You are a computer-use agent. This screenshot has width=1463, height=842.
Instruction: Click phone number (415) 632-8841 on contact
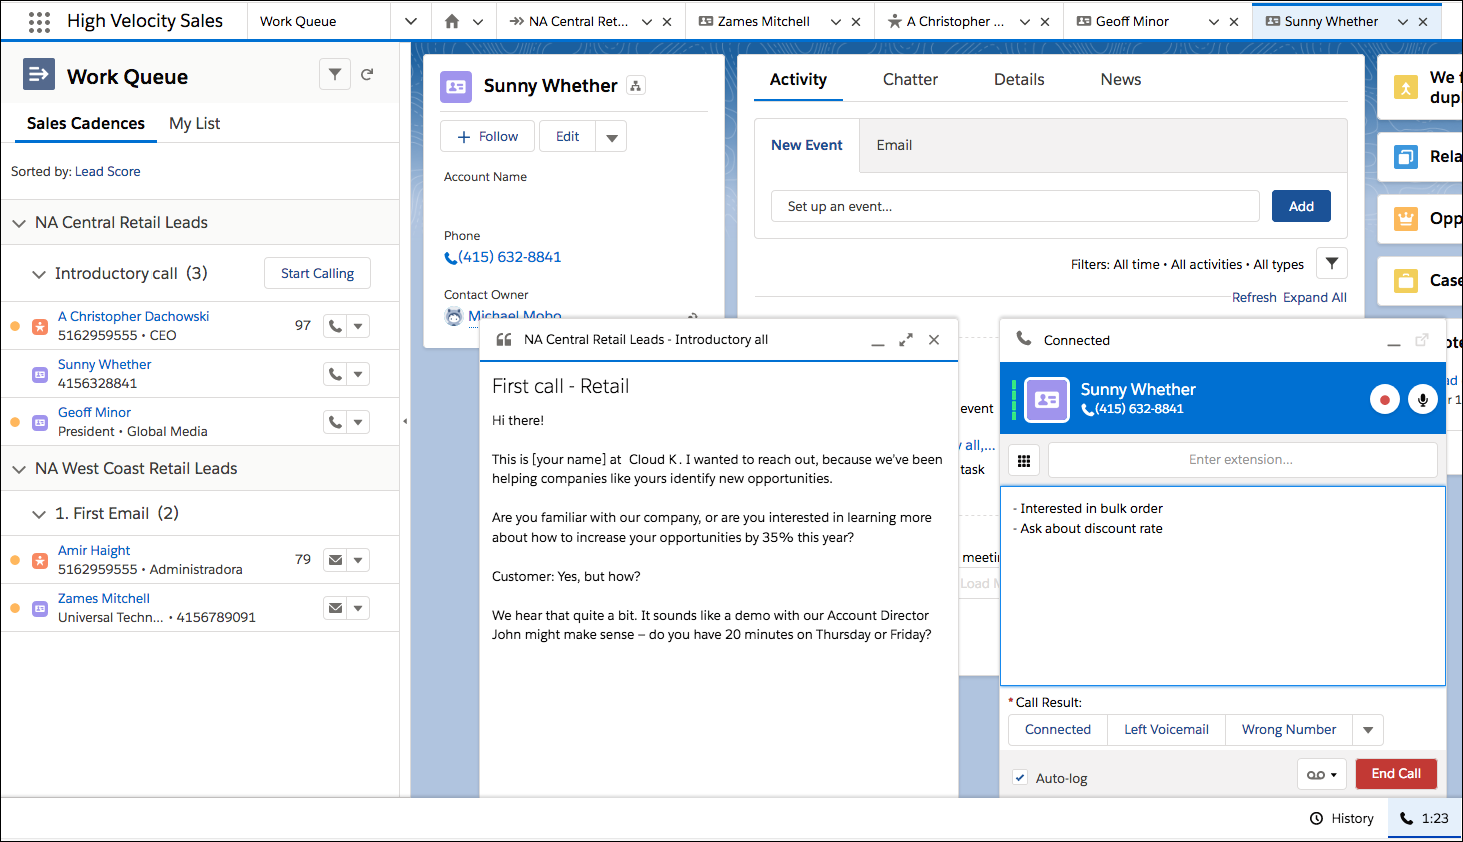pos(510,257)
